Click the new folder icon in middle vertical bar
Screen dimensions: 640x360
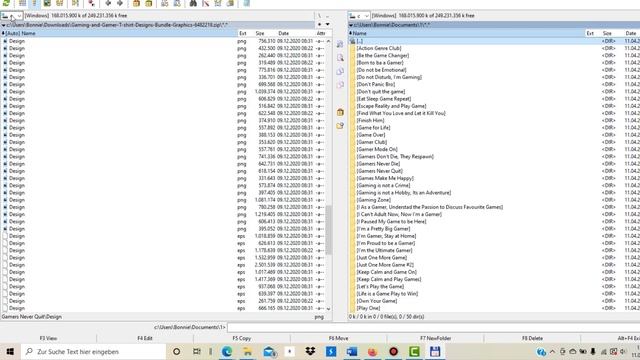[x=340, y=126]
